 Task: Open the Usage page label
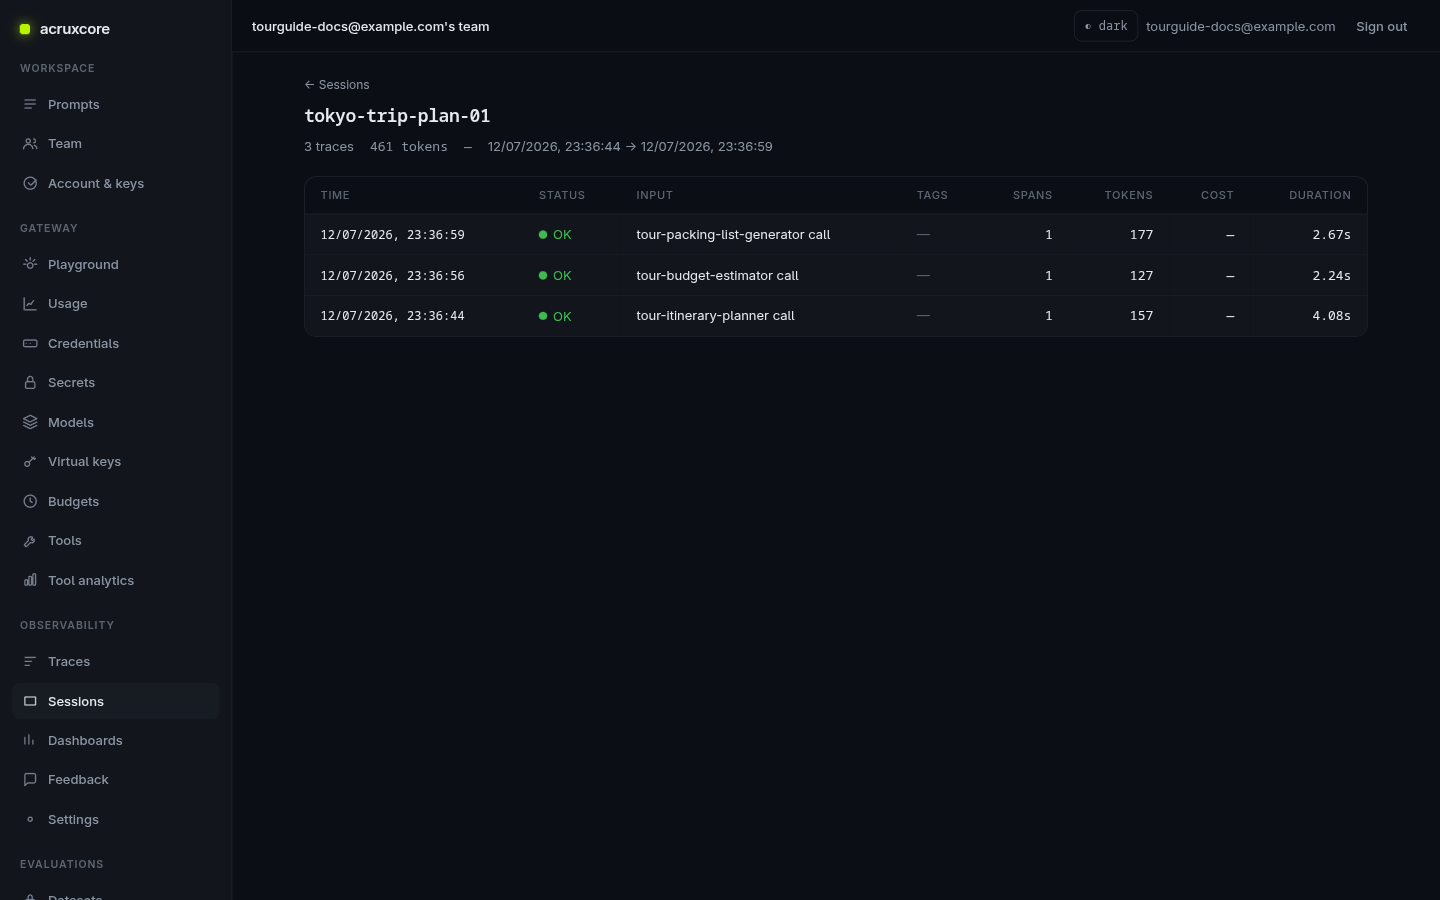pos(68,304)
